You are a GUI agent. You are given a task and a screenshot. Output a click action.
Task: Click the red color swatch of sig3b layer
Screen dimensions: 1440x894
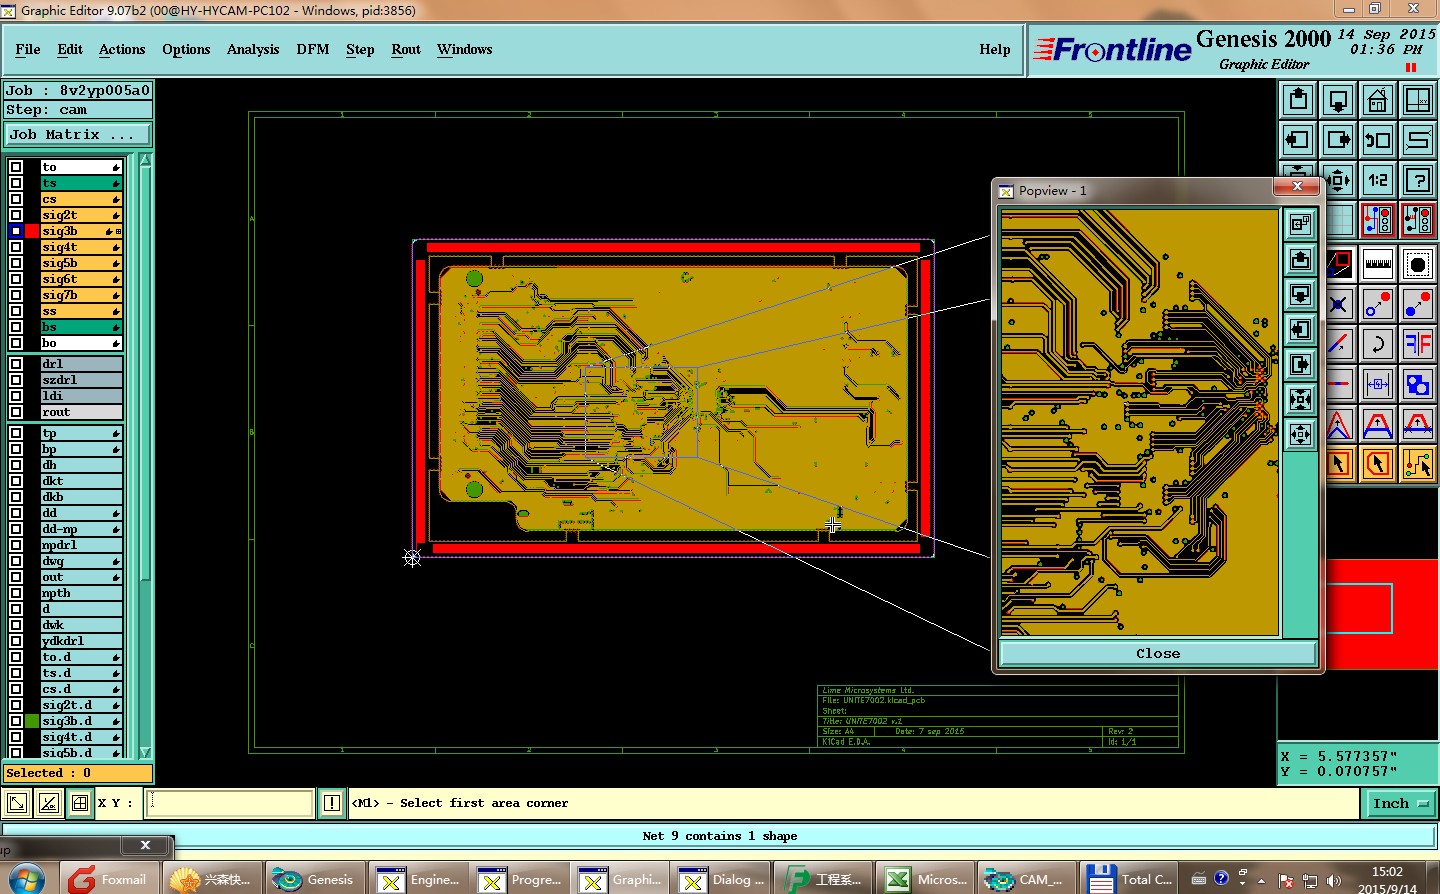(32, 231)
